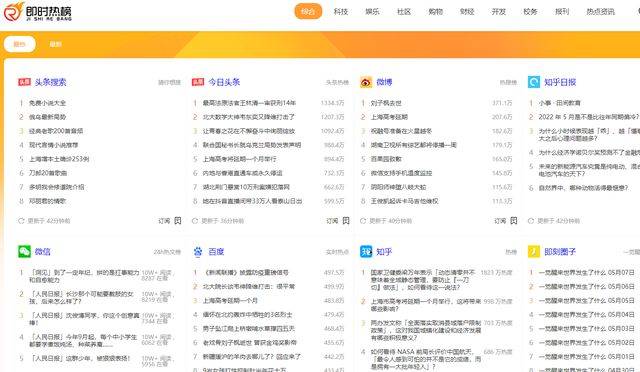Open 经典老歌200首 entry in 头条搜索
This screenshot has height=372, width=640.
(x=56, y=131)
